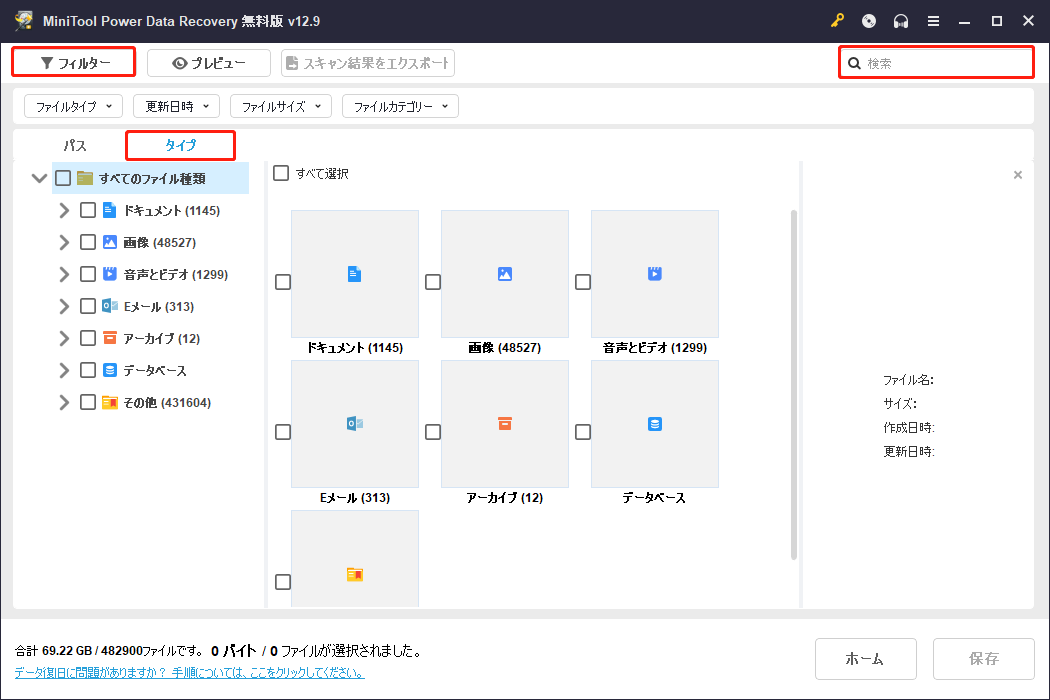The height and width of the screenshot is (700, 1050).
Task: Click the アーカイブ tree archive icon
Action: pyautogui.click(x=109, y=338)
